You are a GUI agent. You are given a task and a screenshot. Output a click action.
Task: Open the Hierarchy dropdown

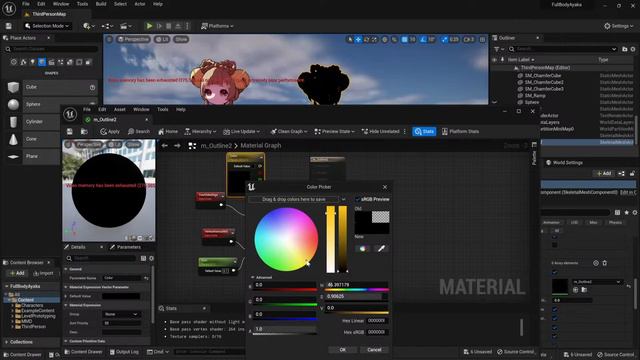pyautogui.click(x=200, y=131)
